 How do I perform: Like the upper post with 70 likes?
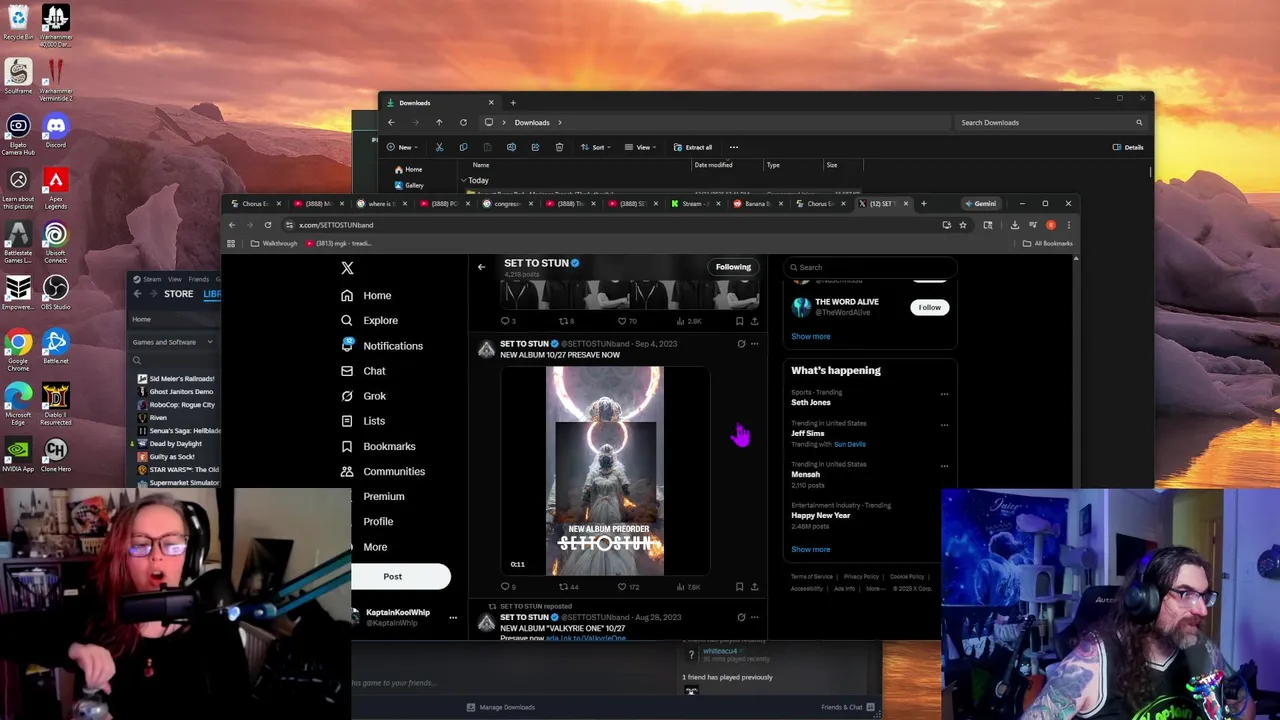(x=626, y=321)
